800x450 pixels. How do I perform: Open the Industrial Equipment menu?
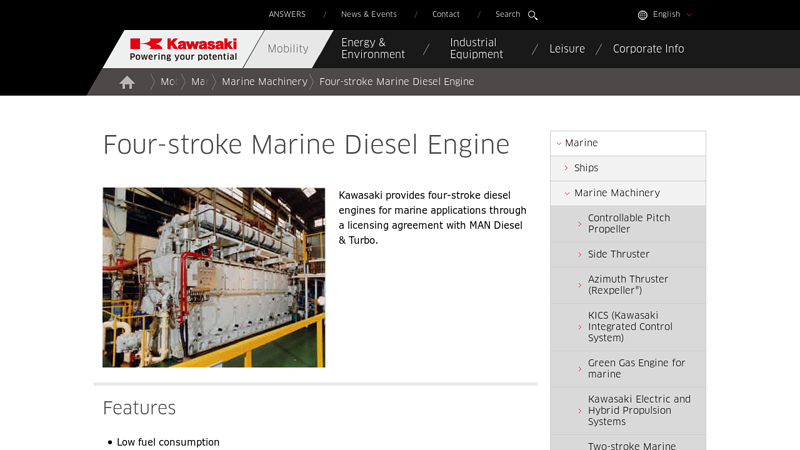[477, 48]
